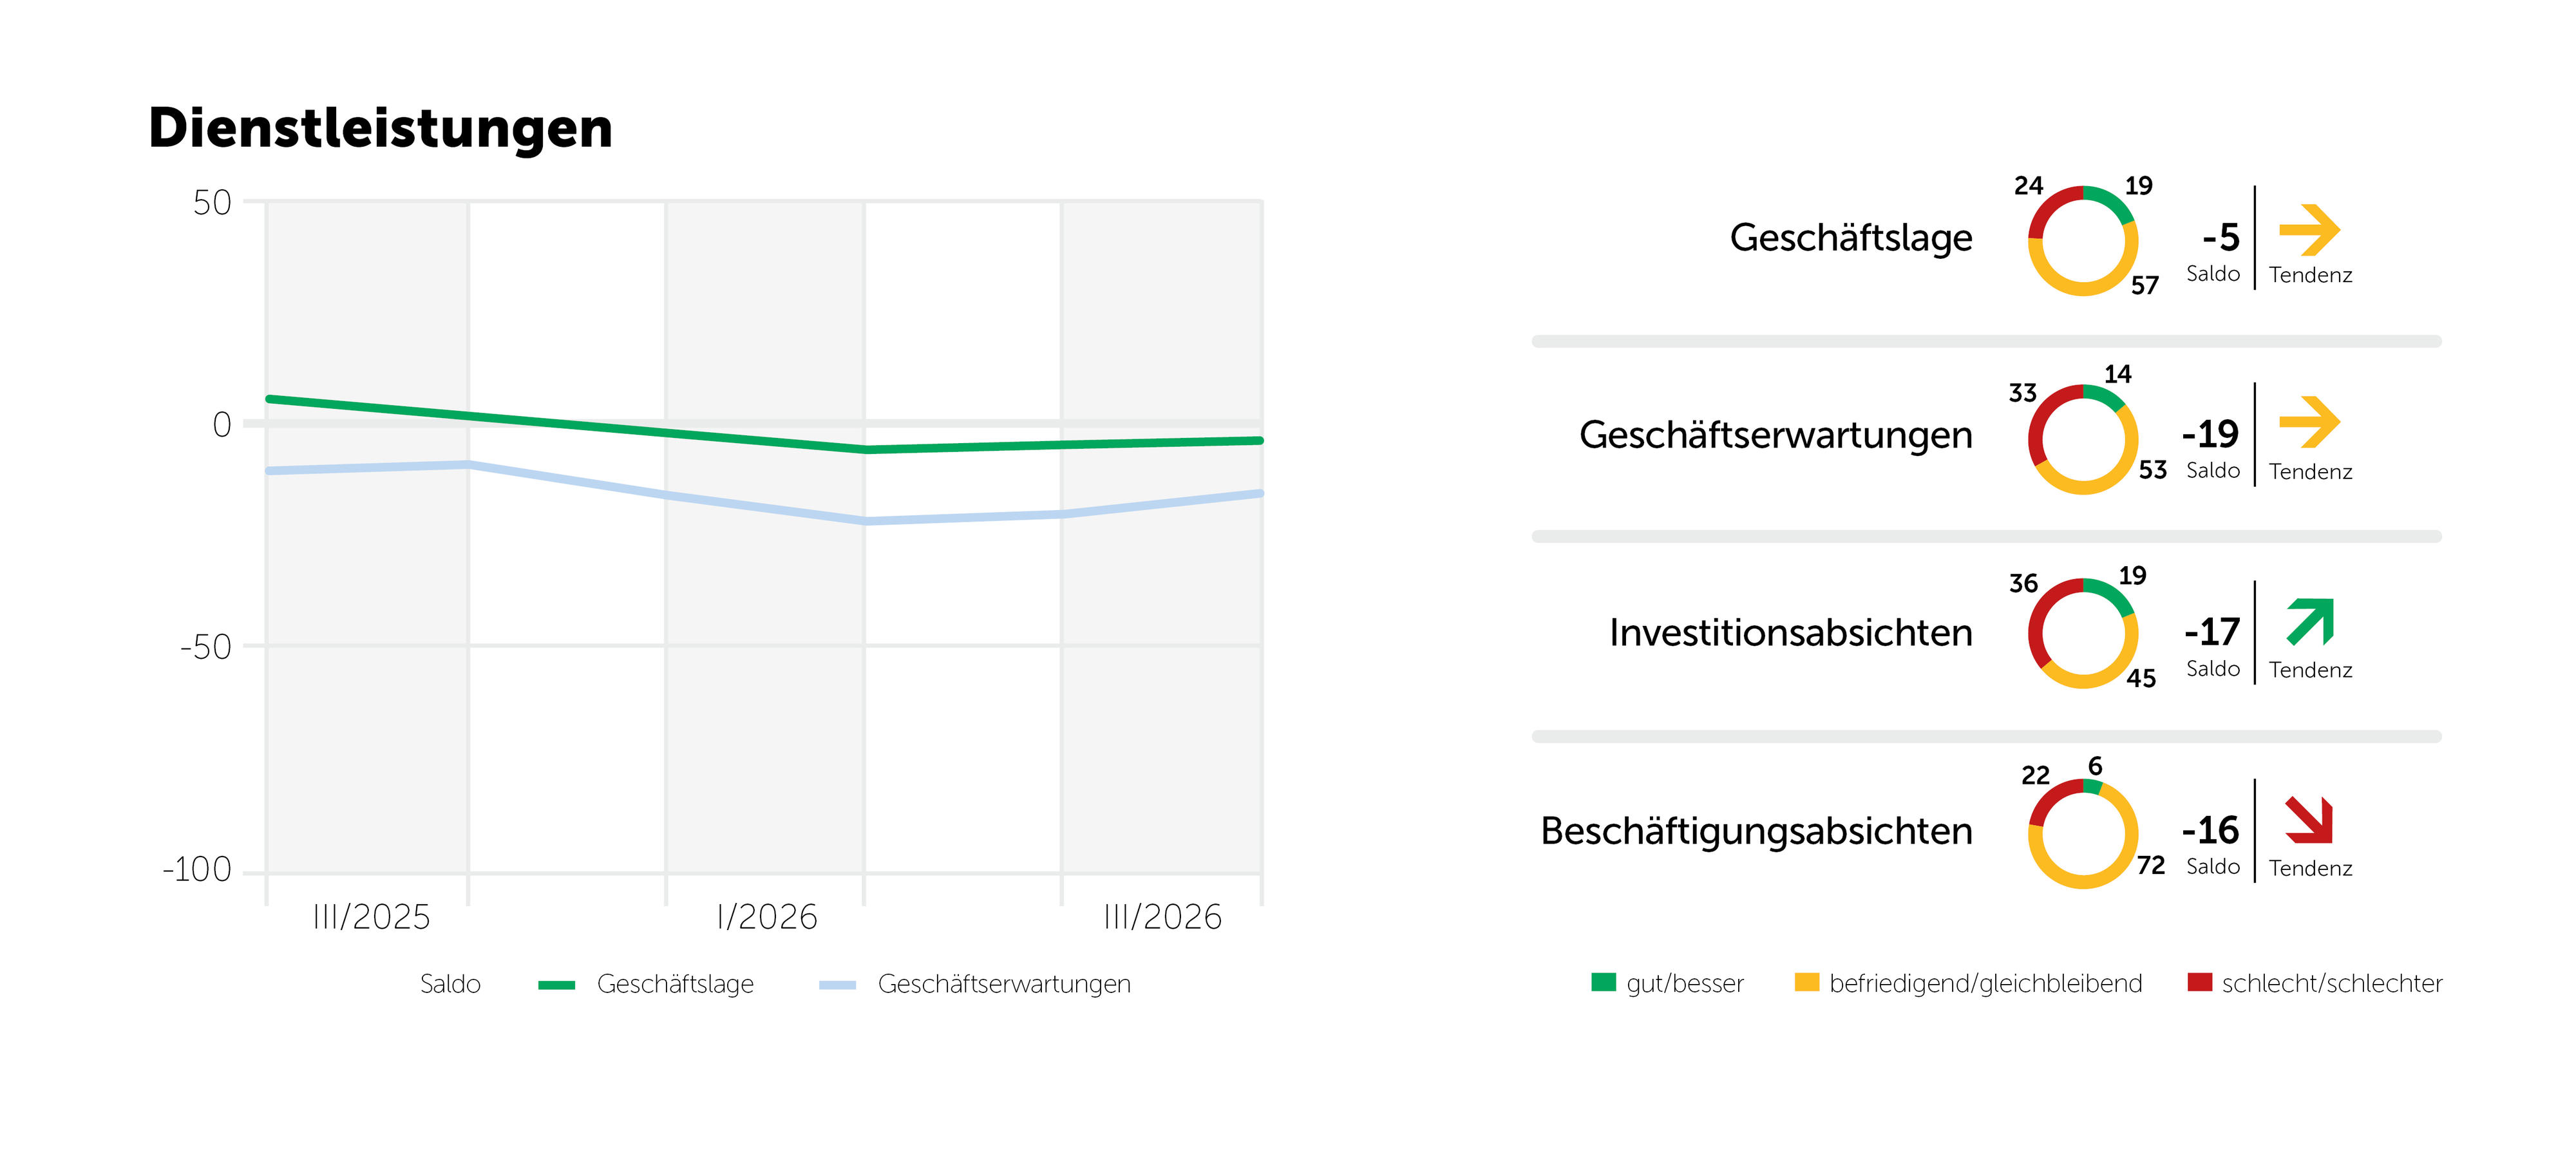The image size is (2576, 1165).
Task: Click the III/2026 axis label
Action: tap(1162, 916)
